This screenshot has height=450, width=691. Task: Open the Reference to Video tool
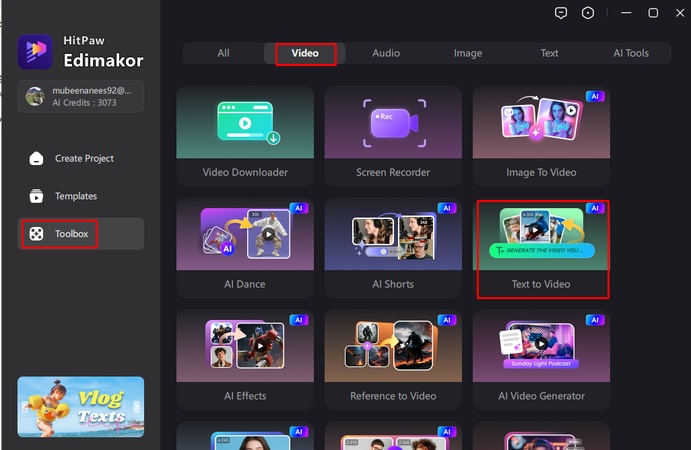[393, 360]
